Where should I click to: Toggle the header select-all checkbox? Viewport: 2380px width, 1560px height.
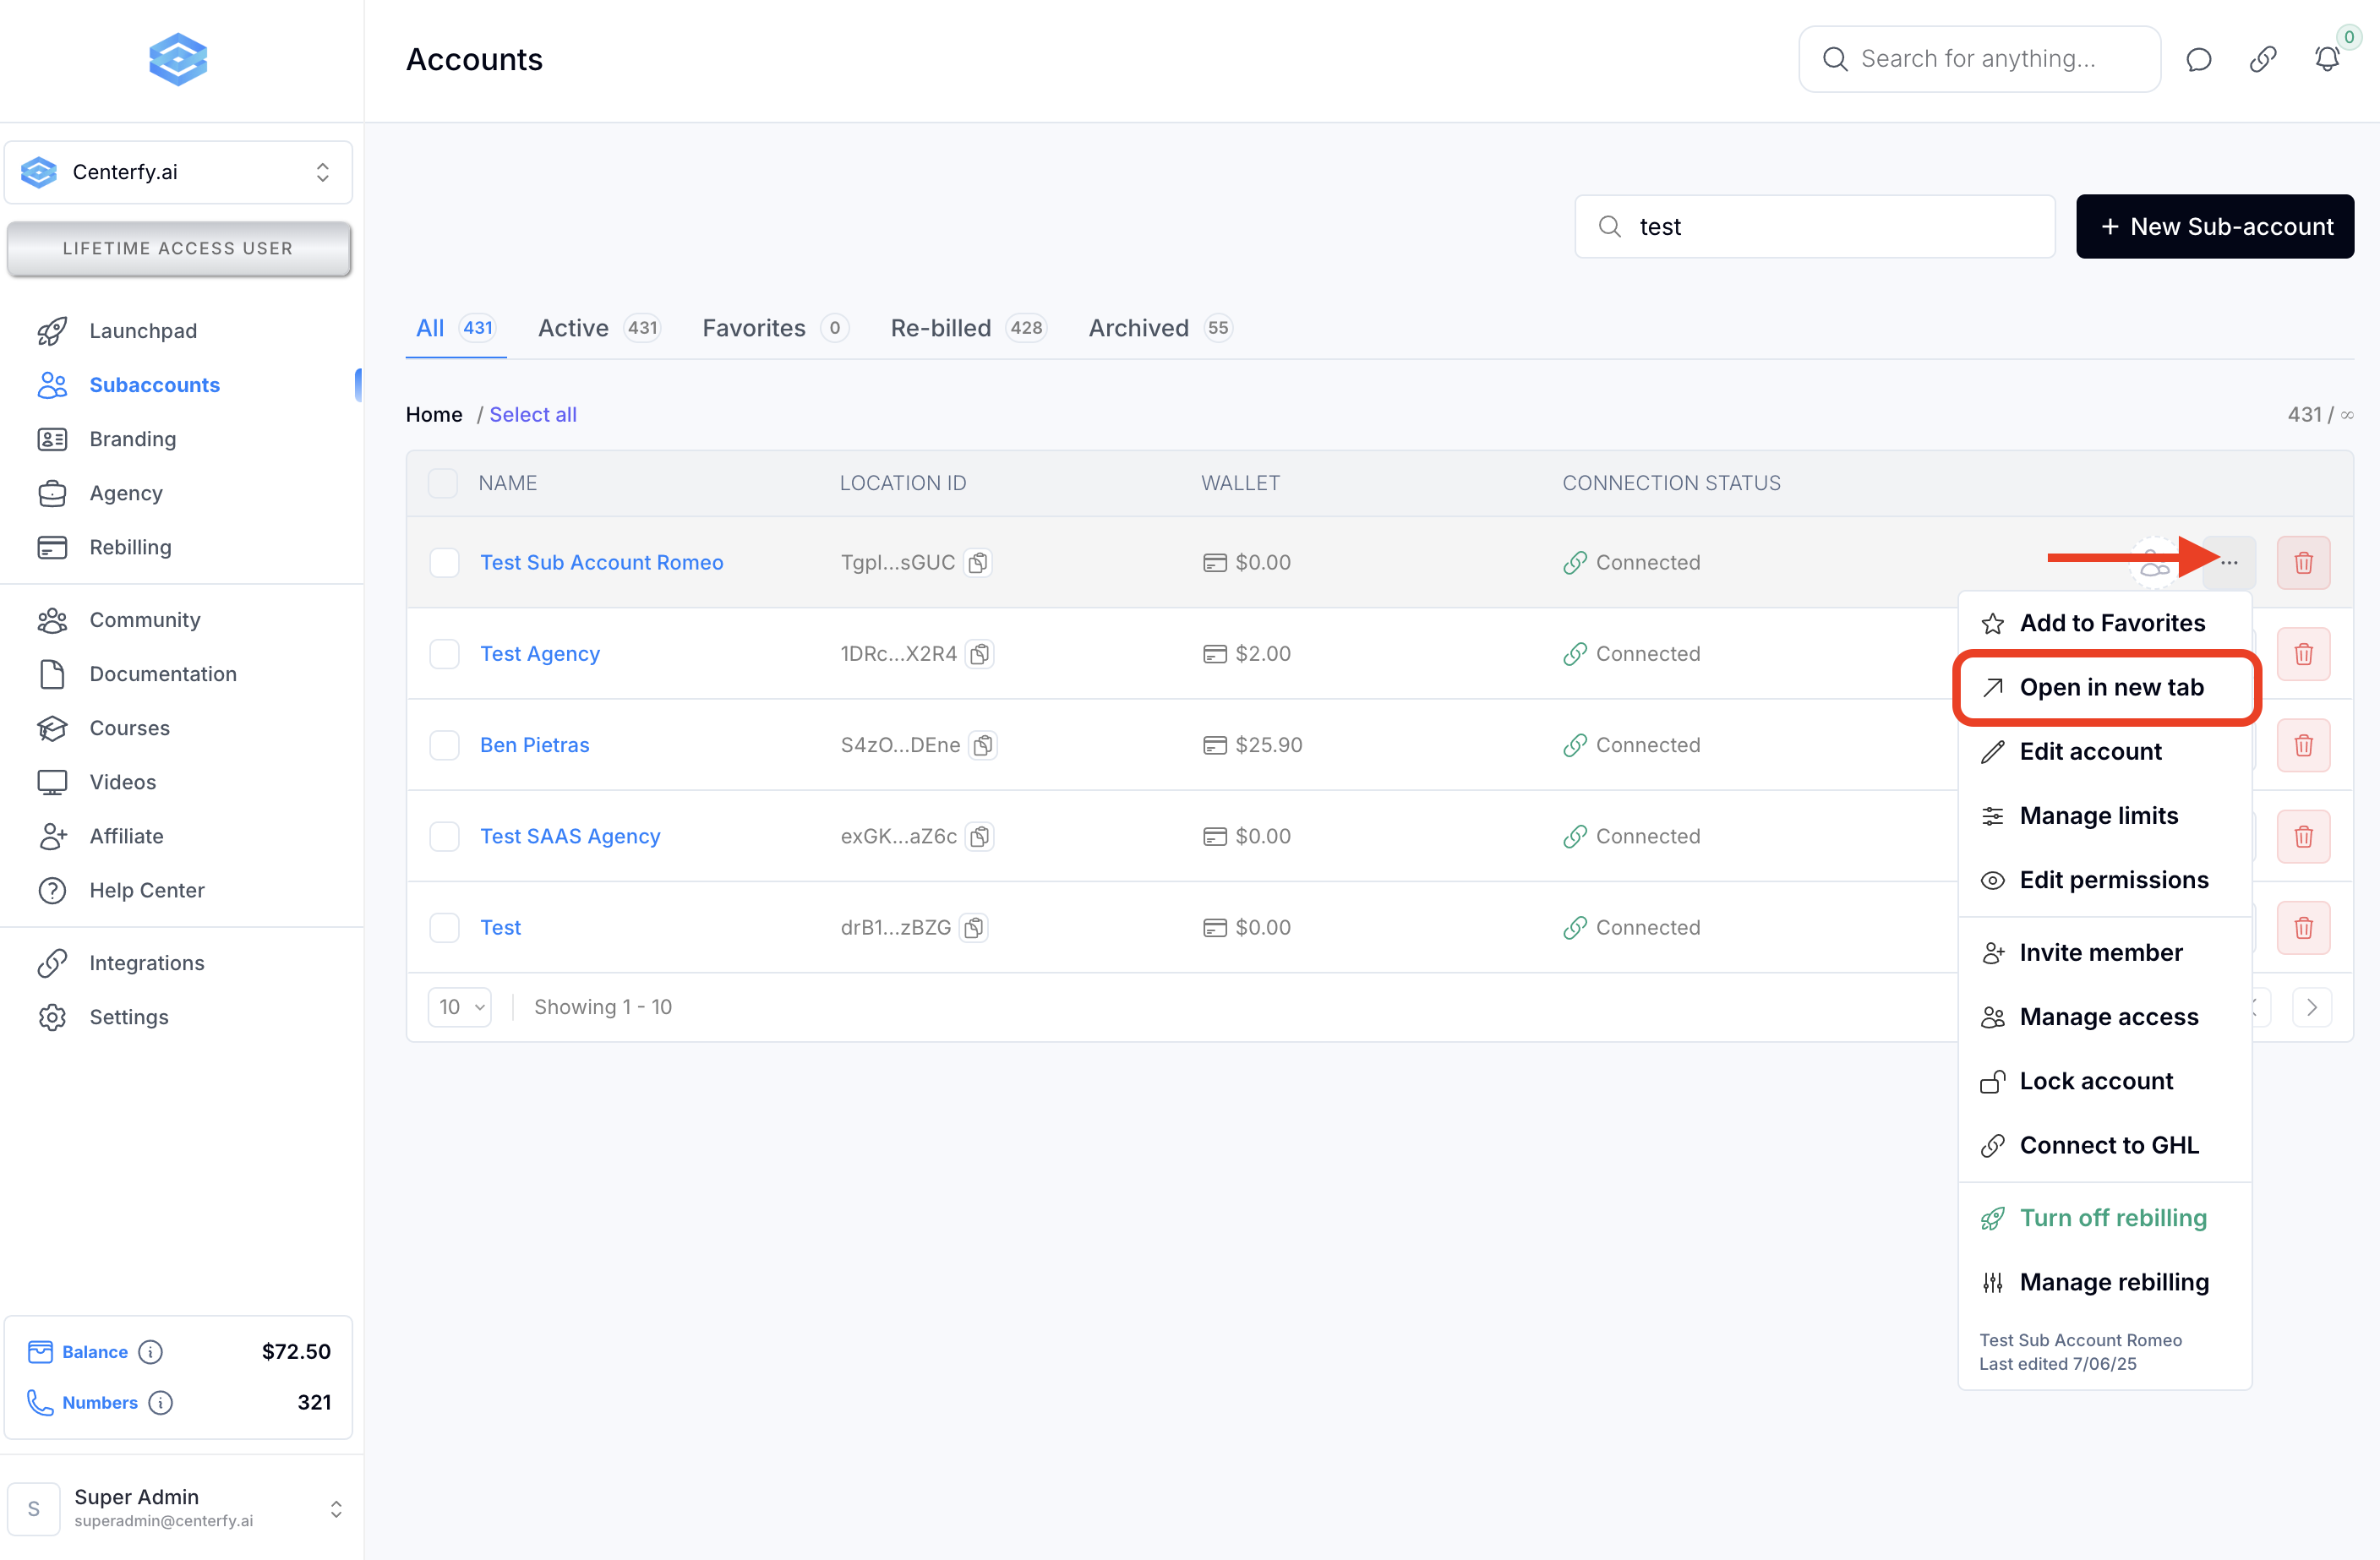coord(443,483)
